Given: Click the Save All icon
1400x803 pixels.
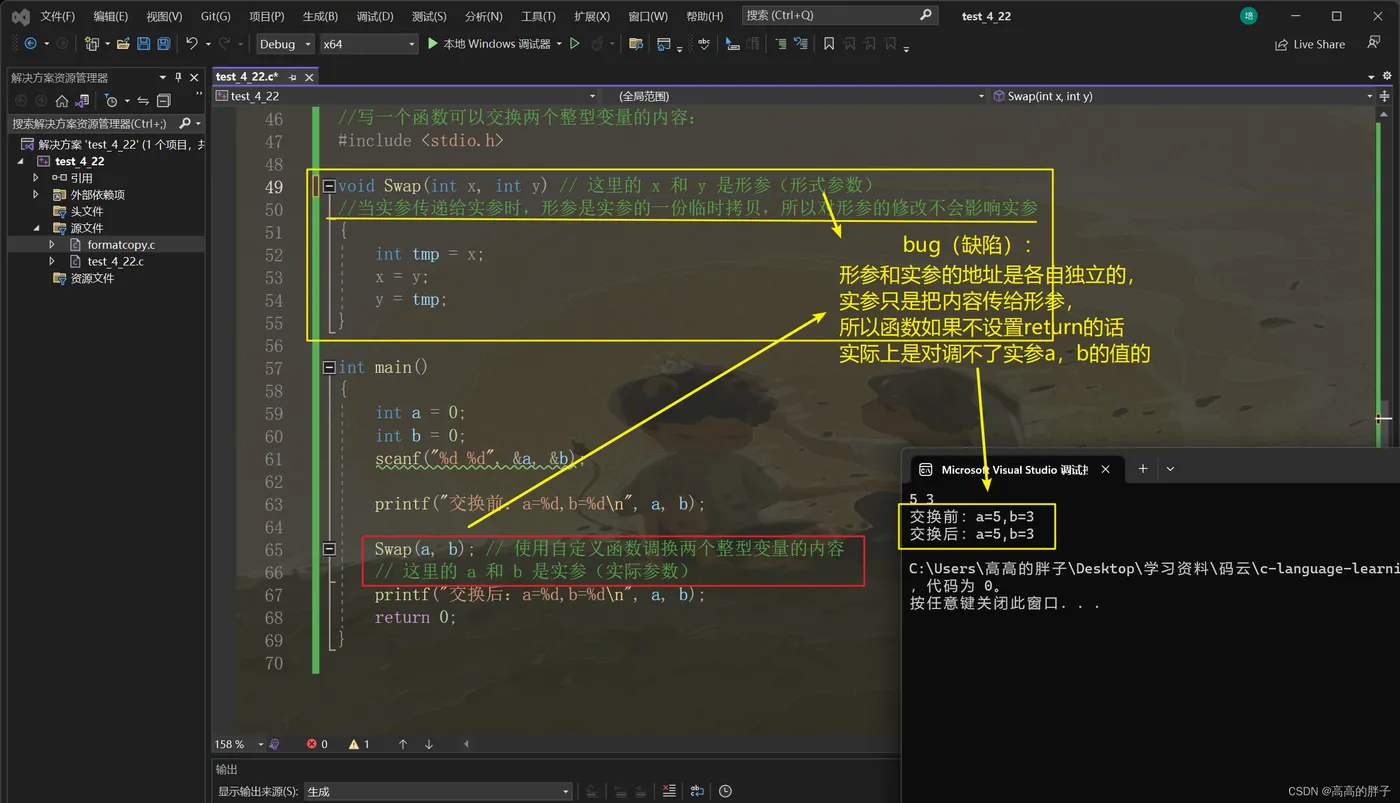Looking at the screenshot, I should [163, 44].
